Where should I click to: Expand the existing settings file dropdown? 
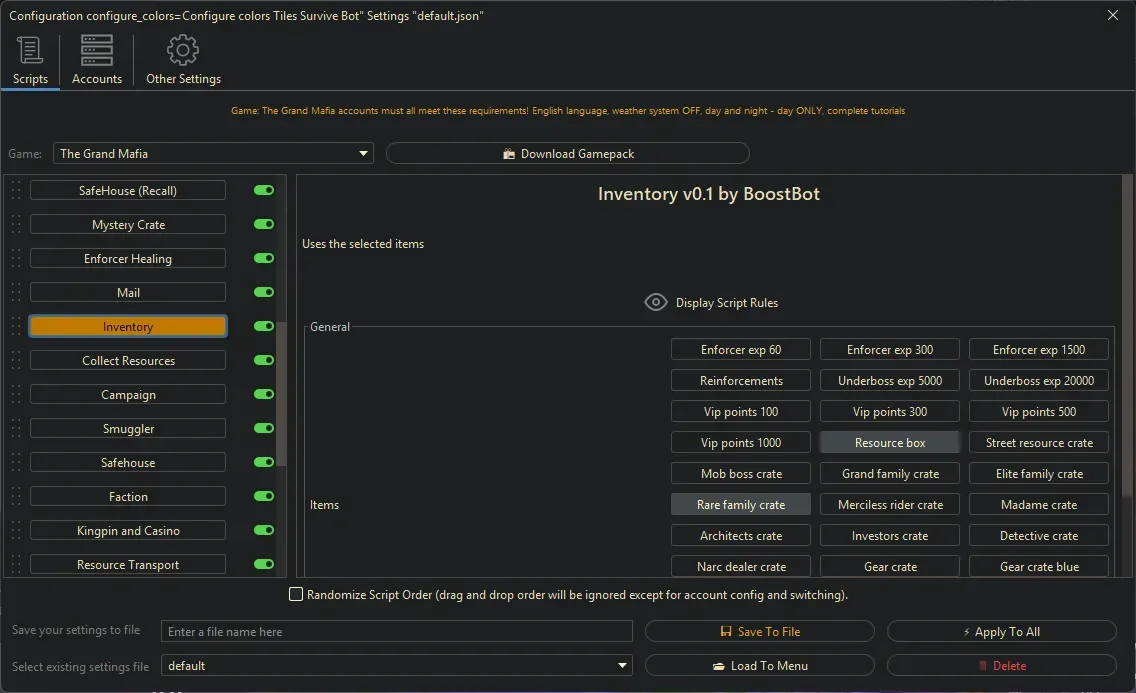pyautogui.click(x=396, y=665)
